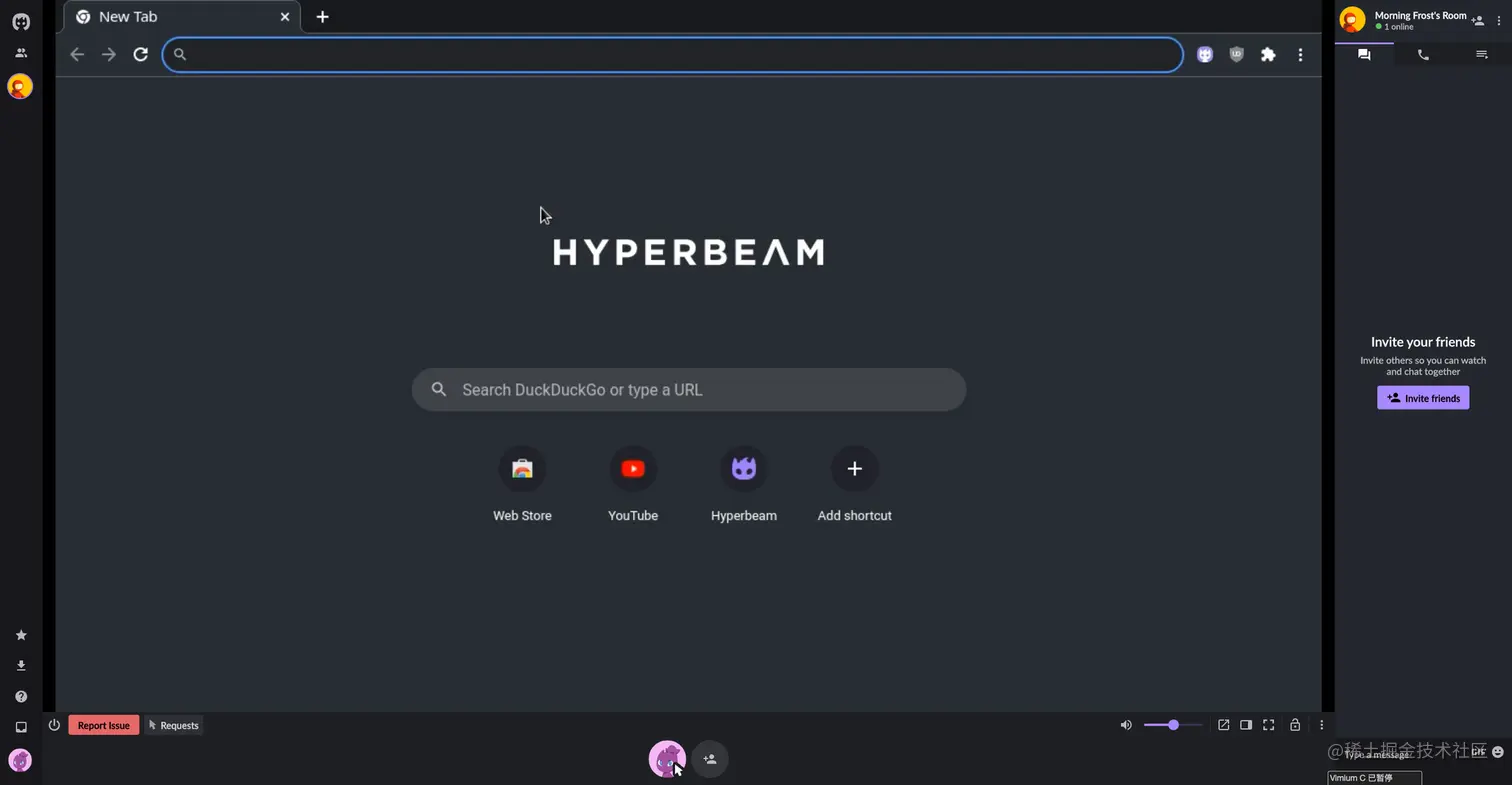The width and height of the screenshot is (1512, 785).
Task: Click the "Morning Frost's Room" title text
Action: (1420, 16)
